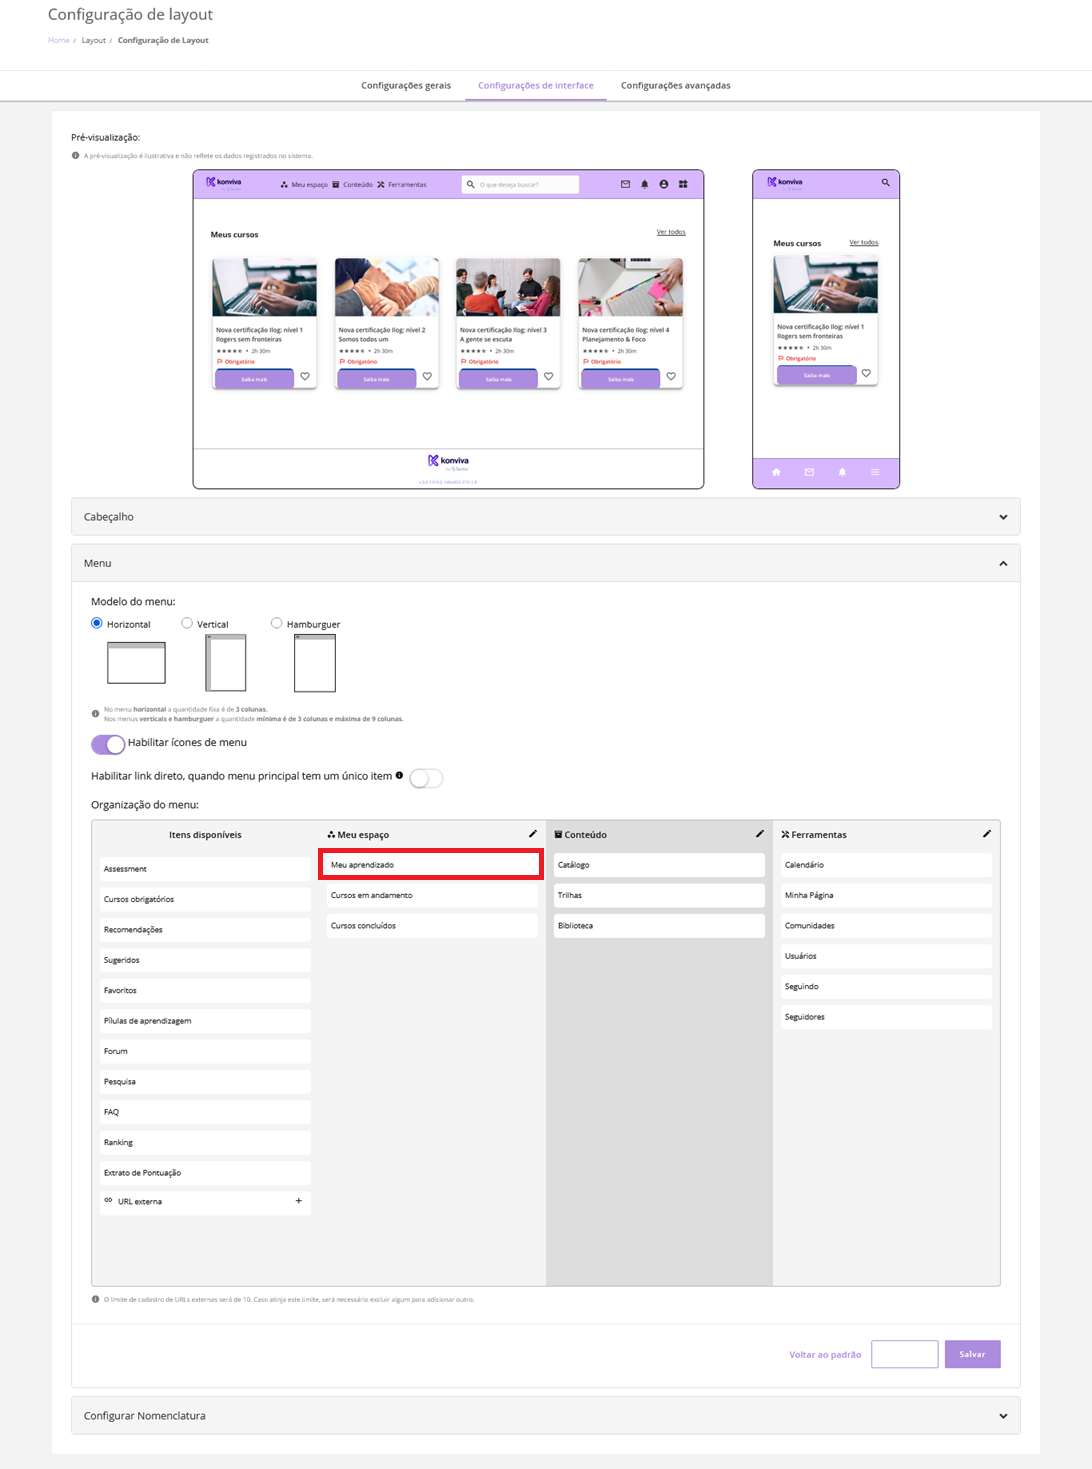Click the Ferramentas column edit pencil

(x=987, y=834)
